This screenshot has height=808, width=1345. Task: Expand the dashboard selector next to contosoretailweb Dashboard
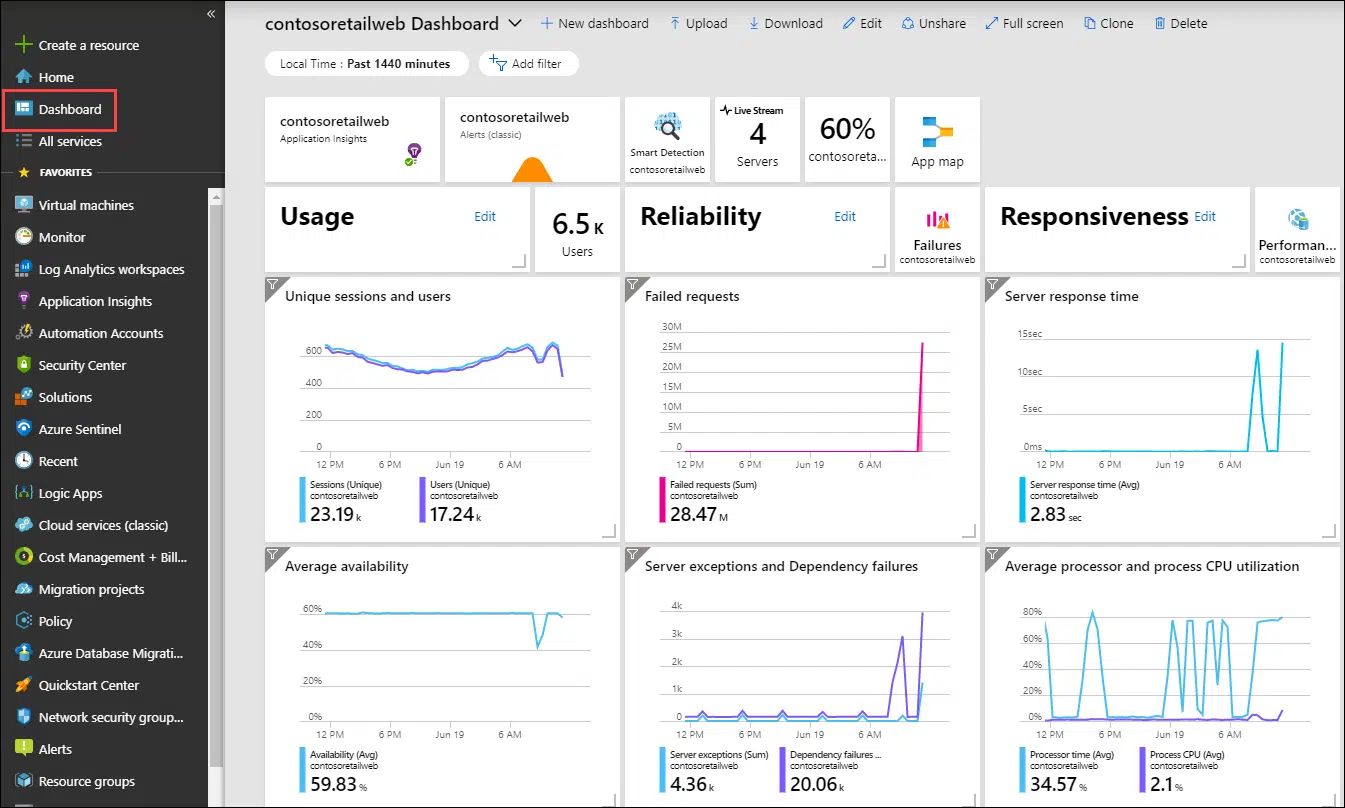(x=516, y=23)
